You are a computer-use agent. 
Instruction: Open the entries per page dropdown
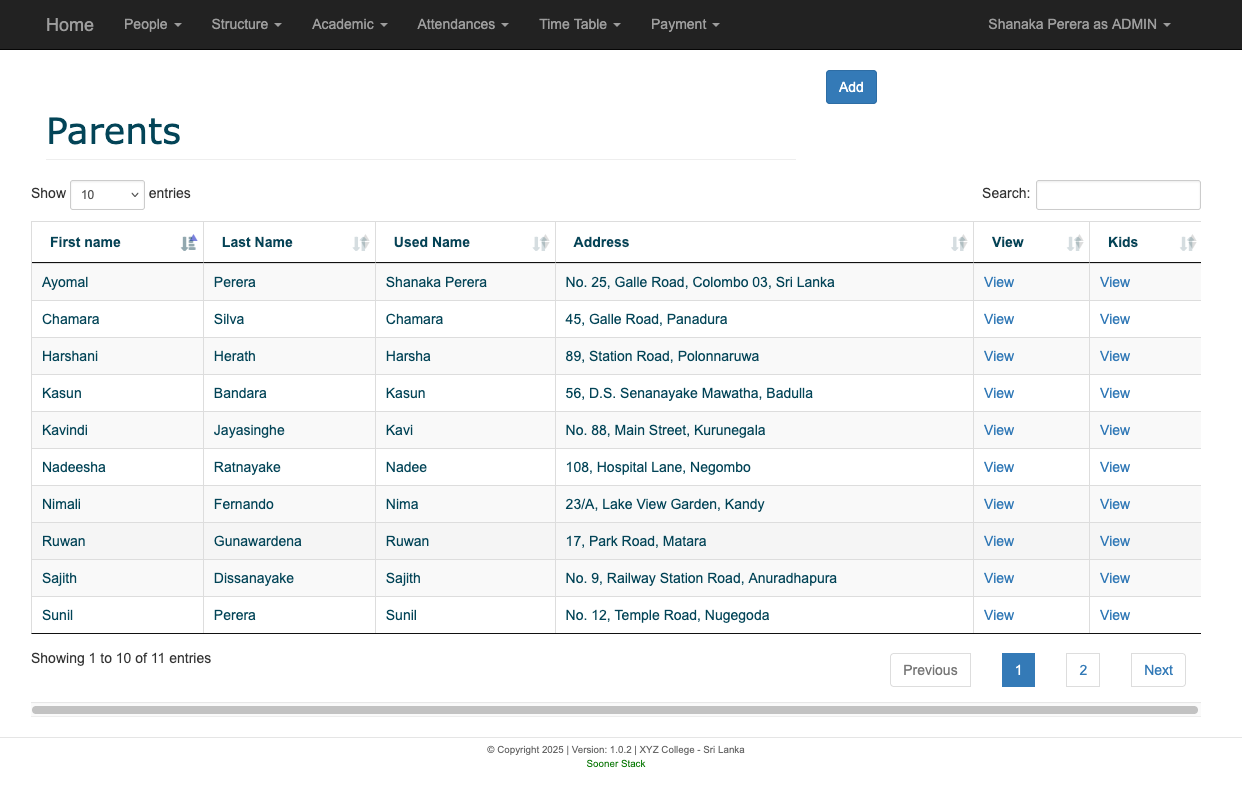coord(107,195)
